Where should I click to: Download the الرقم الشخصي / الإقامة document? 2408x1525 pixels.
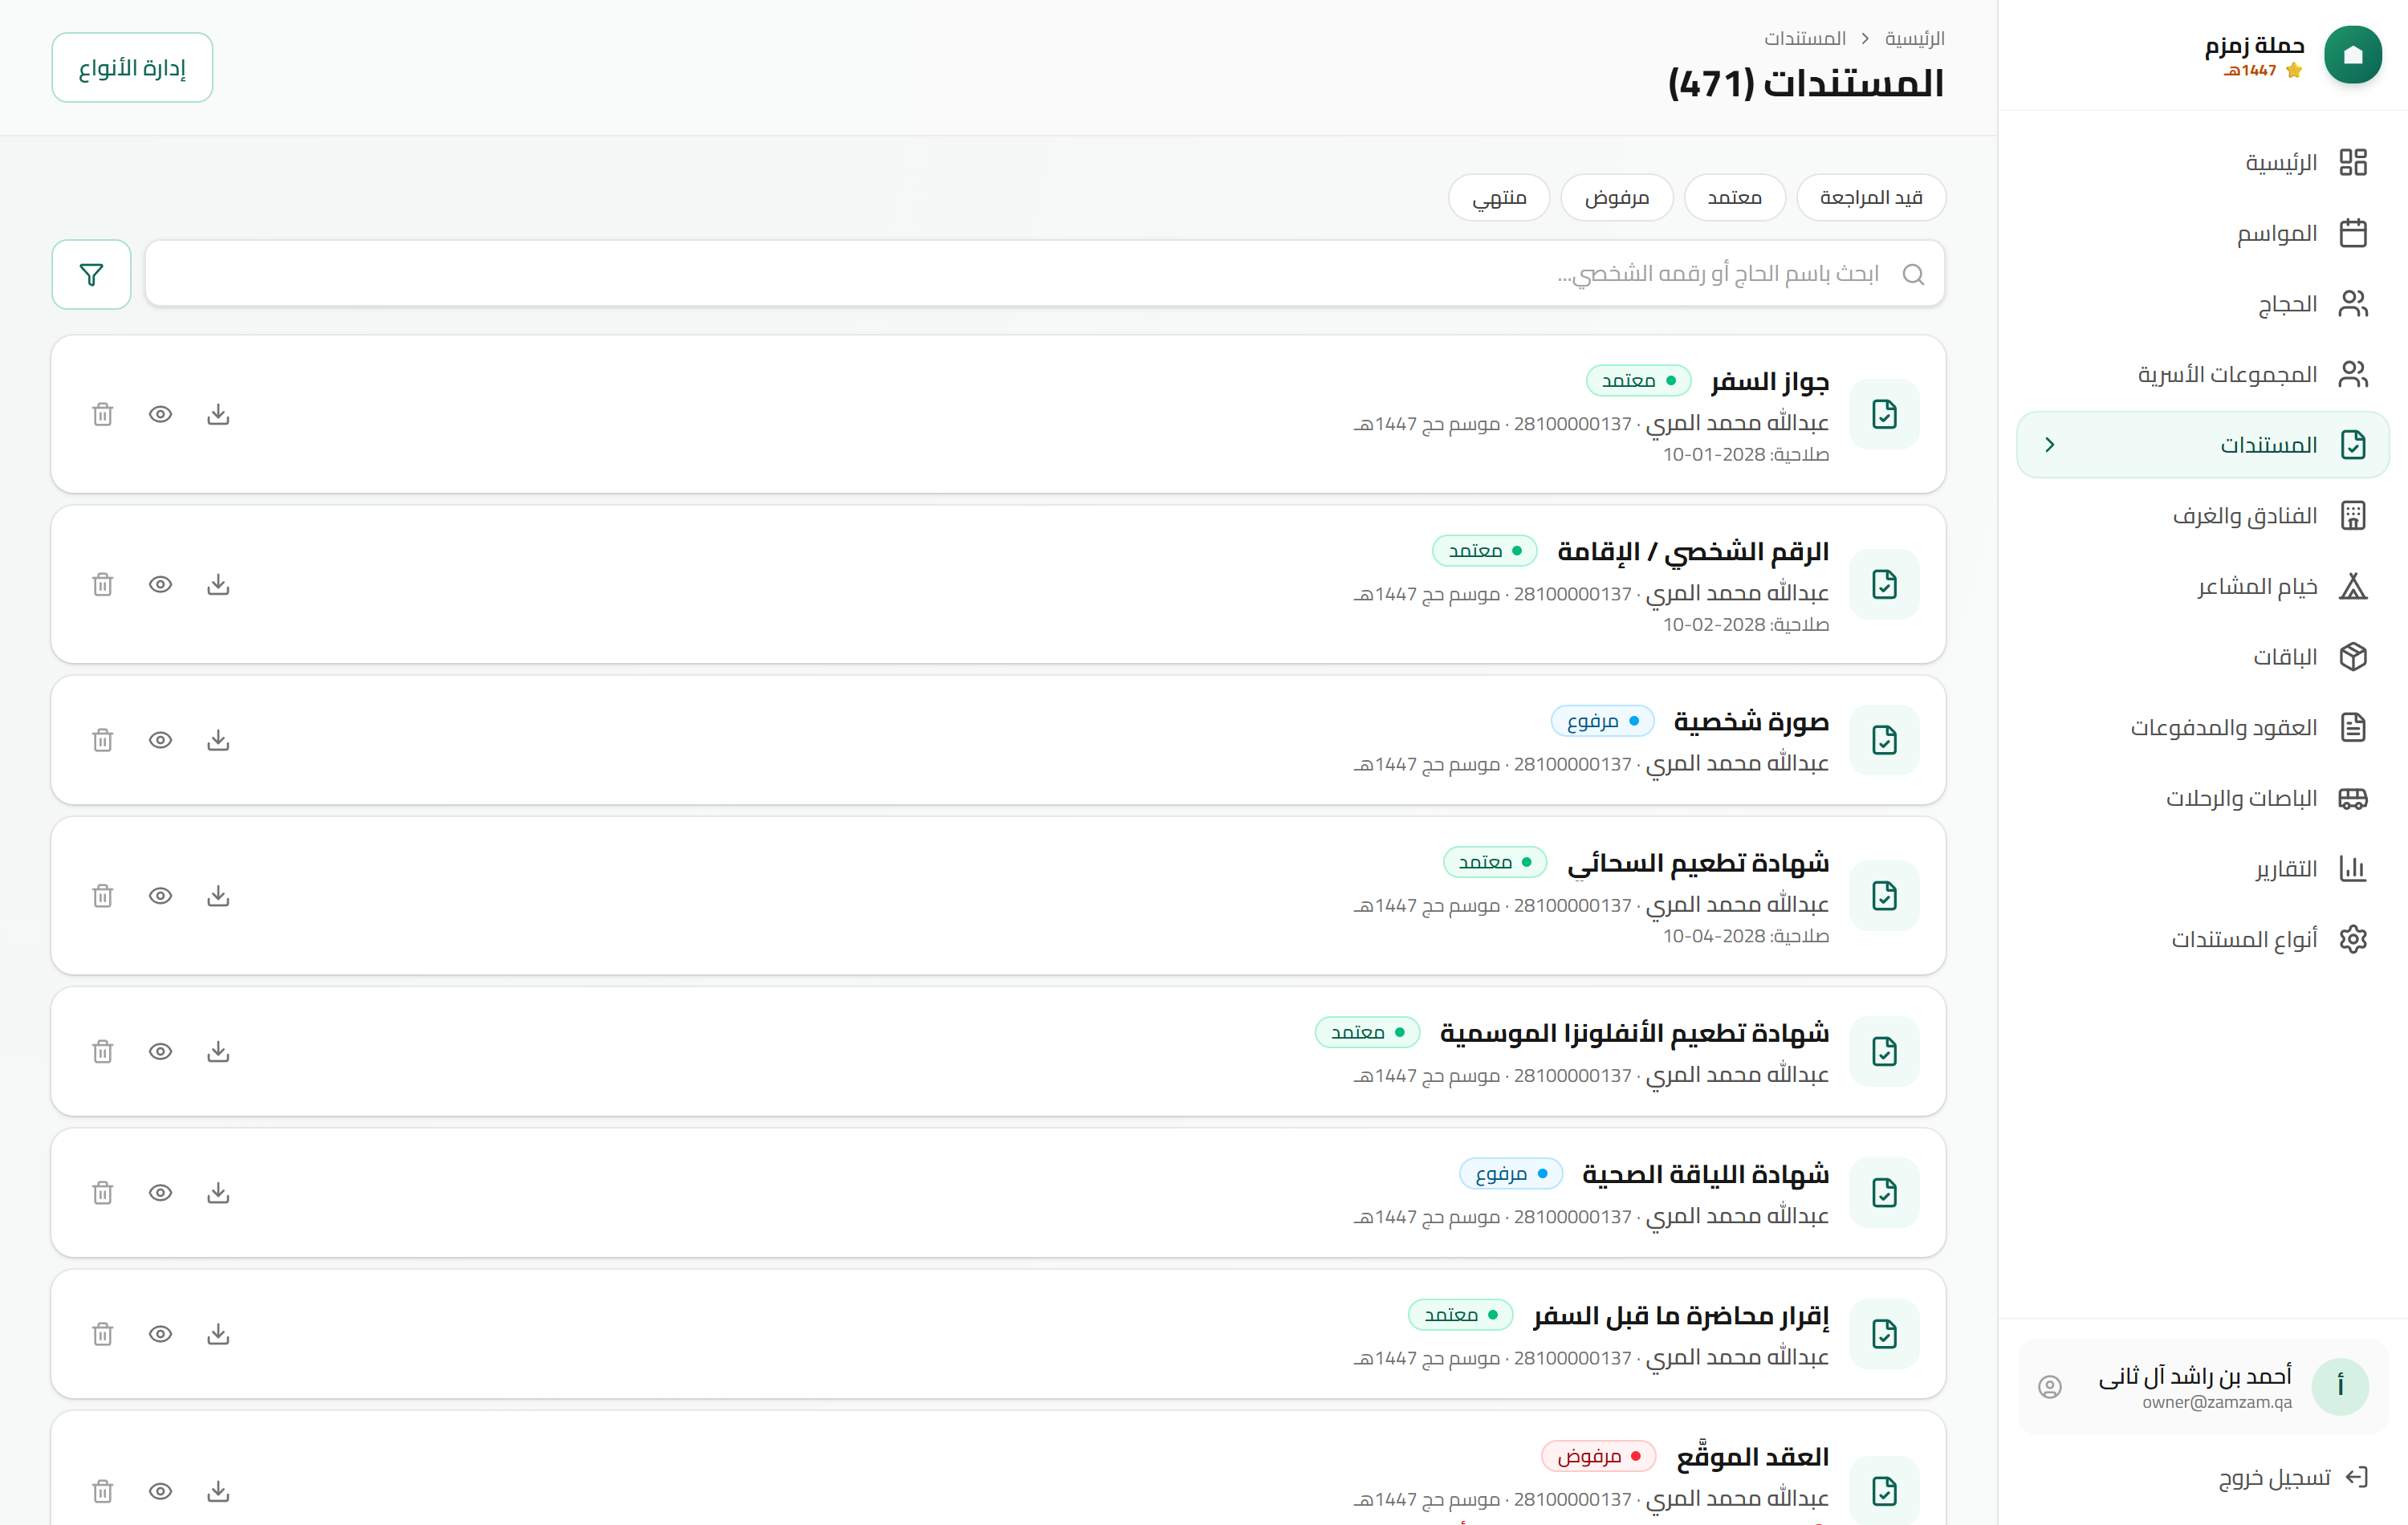coord(218,584)
